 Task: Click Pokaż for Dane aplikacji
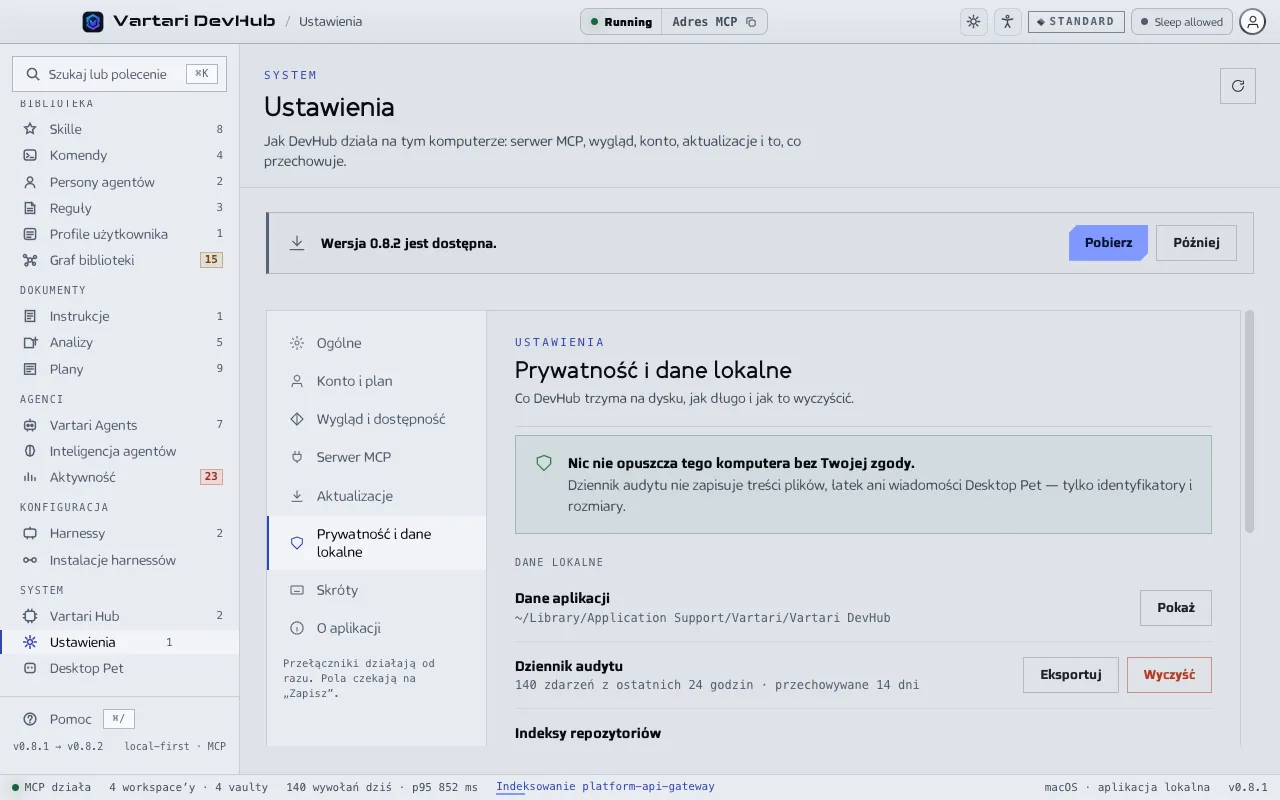click(1176, 608)
